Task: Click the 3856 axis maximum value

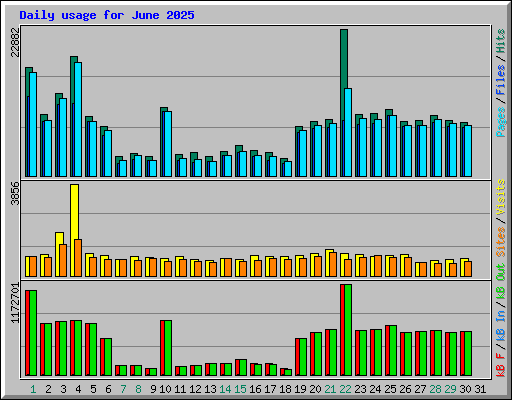Action: click(x=15, y=193)
